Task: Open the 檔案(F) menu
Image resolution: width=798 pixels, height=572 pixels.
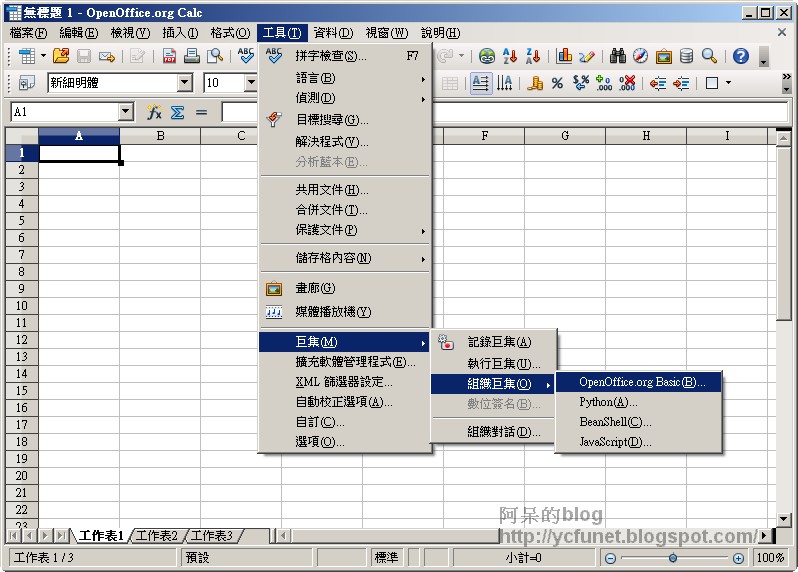Action: [x=28, y=33]
